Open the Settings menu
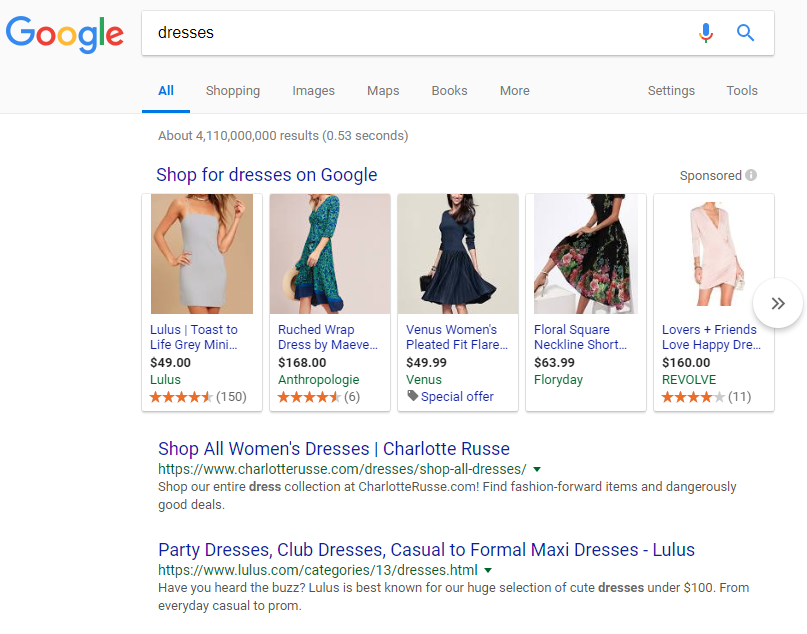Screen dimensions: 807x634 tap(671, 91)
